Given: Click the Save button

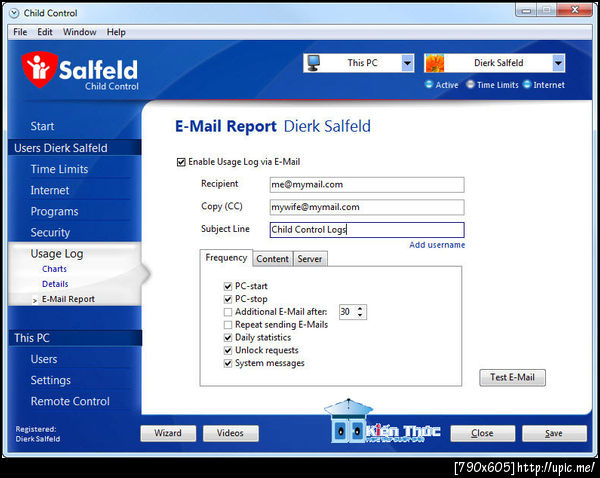Looking at the screenshot, I should (554, 433).
